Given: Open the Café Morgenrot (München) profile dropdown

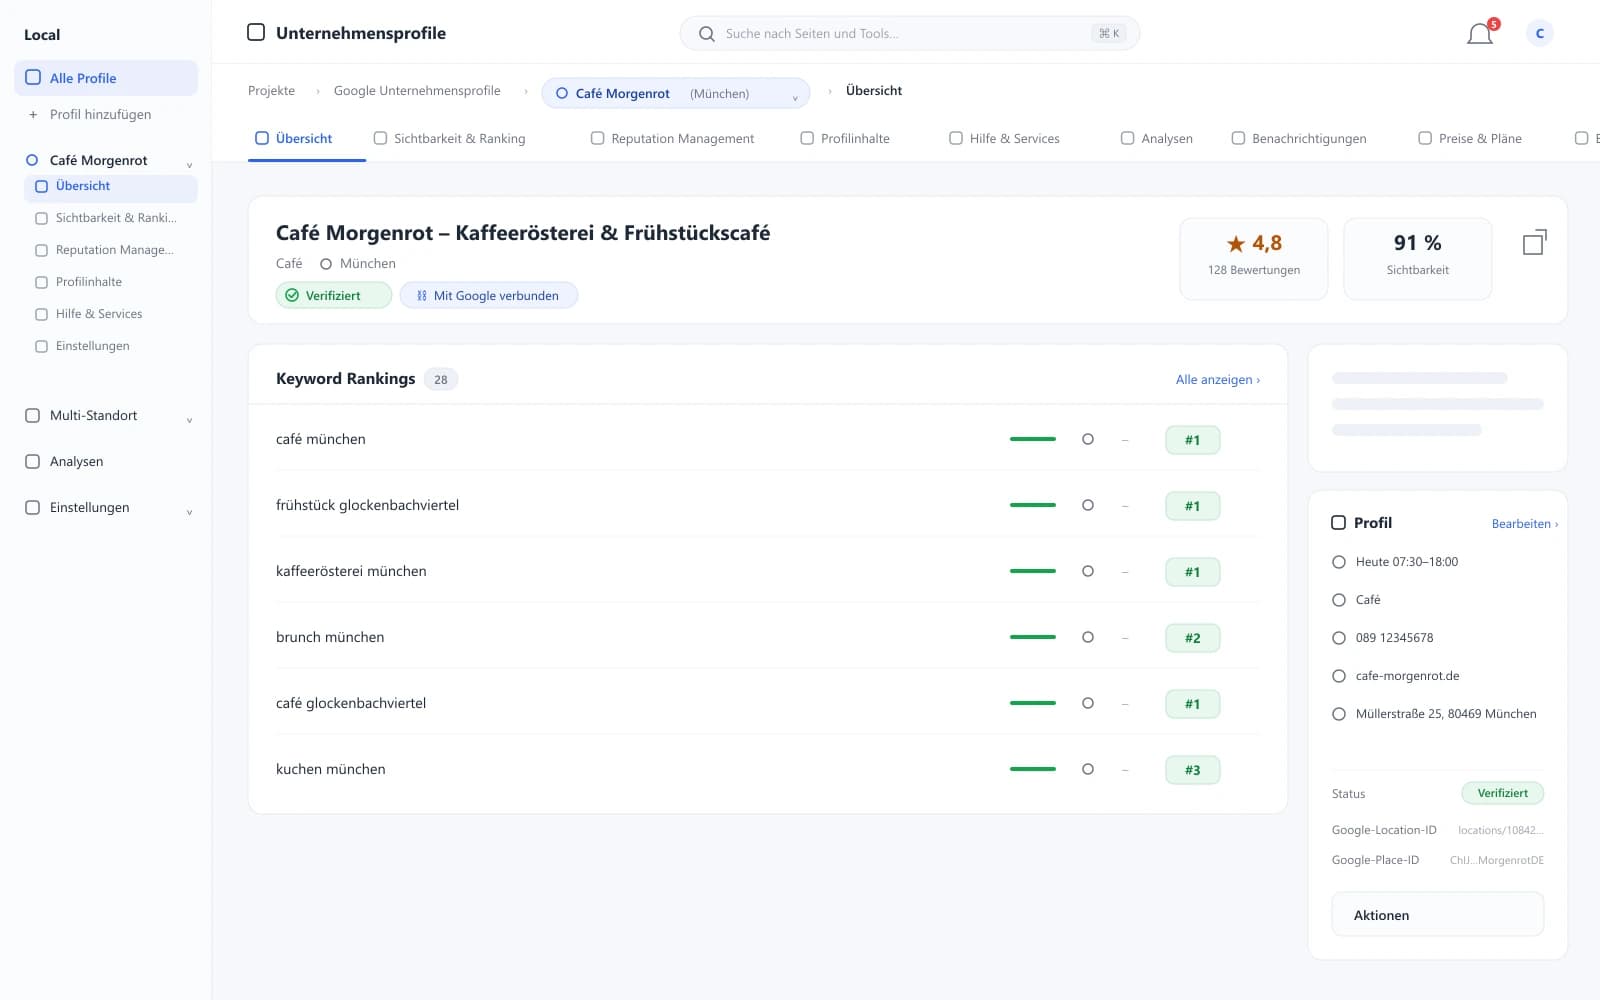Looking at the screenshot, I should click(676, 93).
